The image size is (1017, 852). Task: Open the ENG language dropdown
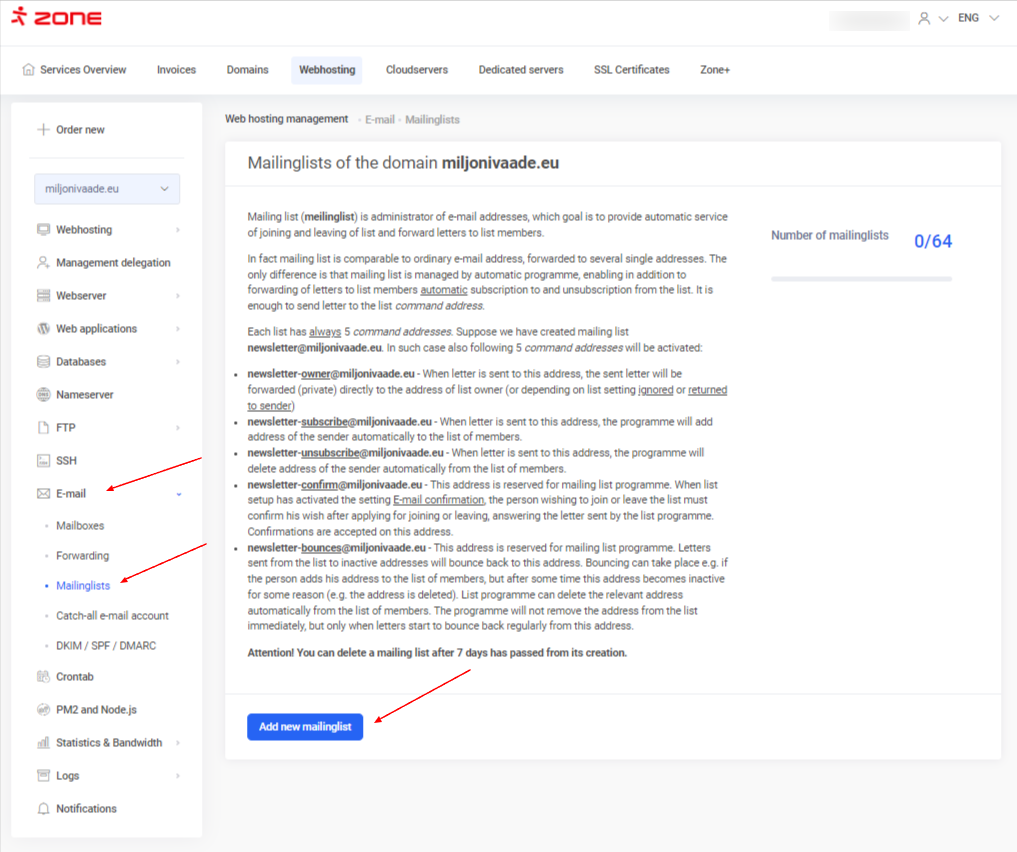[978, 18]
